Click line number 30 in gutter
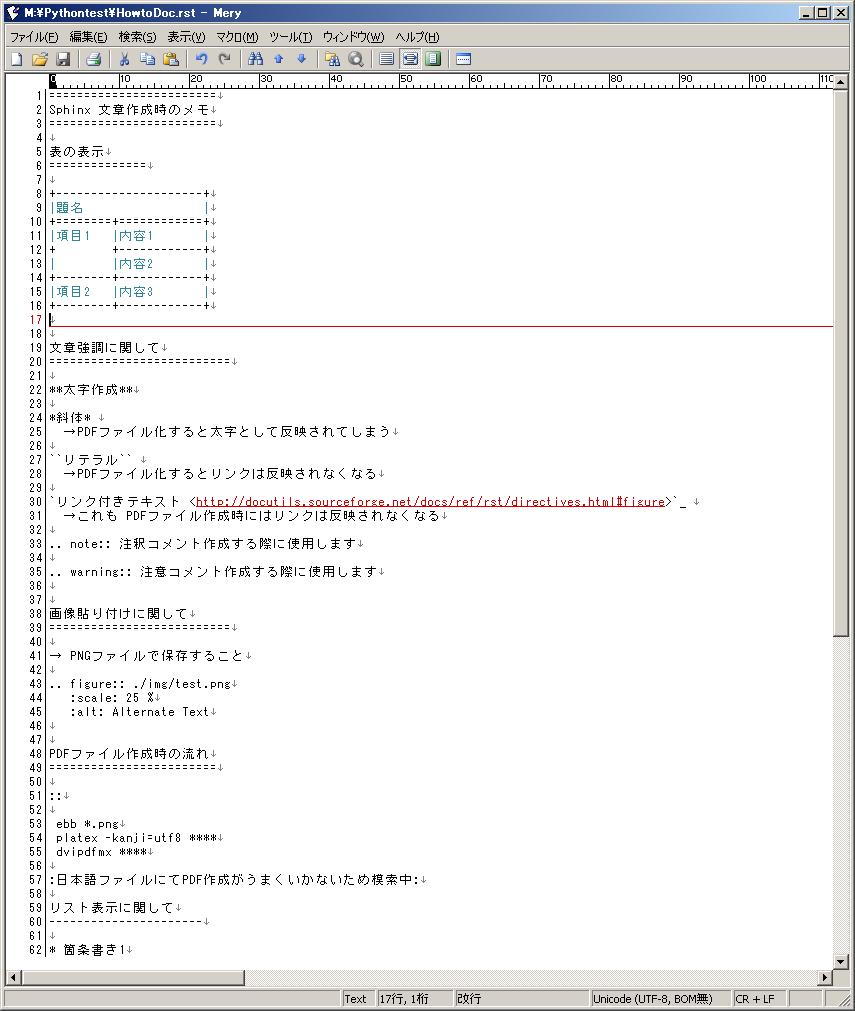The image size is (855, 1011). pyautogui.click(x=35, y=502)
